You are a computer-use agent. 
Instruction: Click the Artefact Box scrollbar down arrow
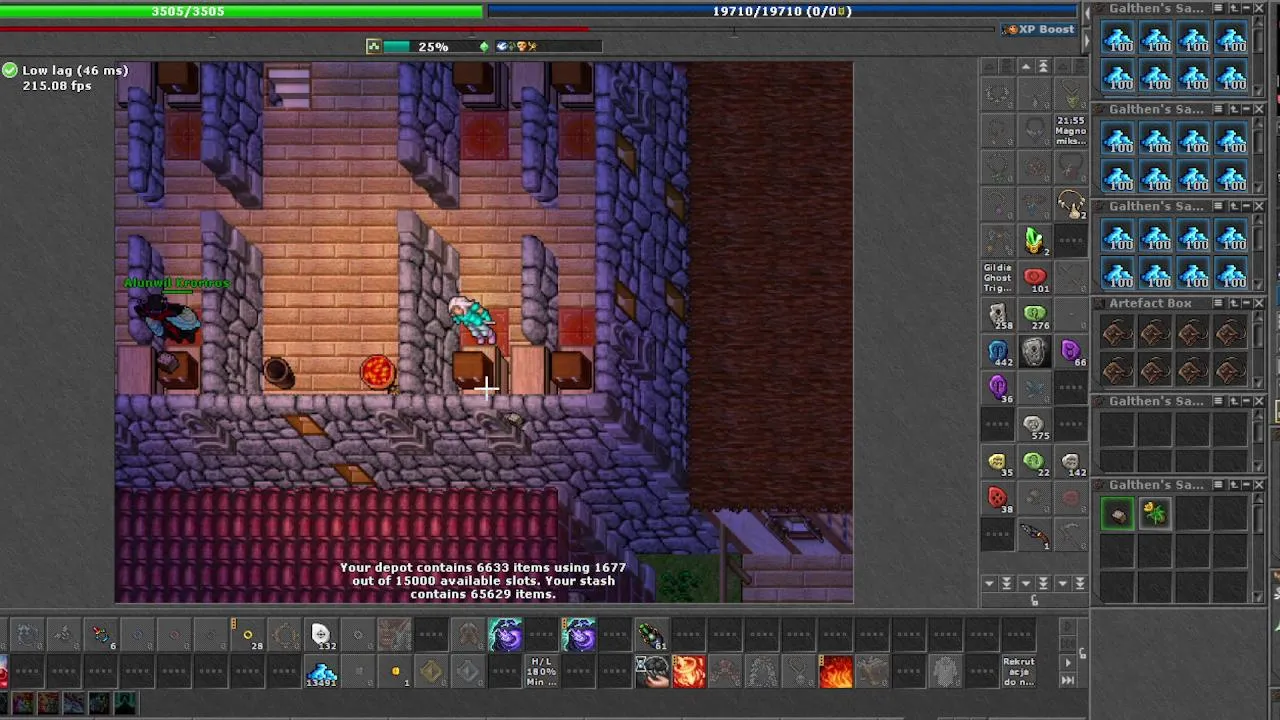pyautogui.click(x=1259, y=383)
